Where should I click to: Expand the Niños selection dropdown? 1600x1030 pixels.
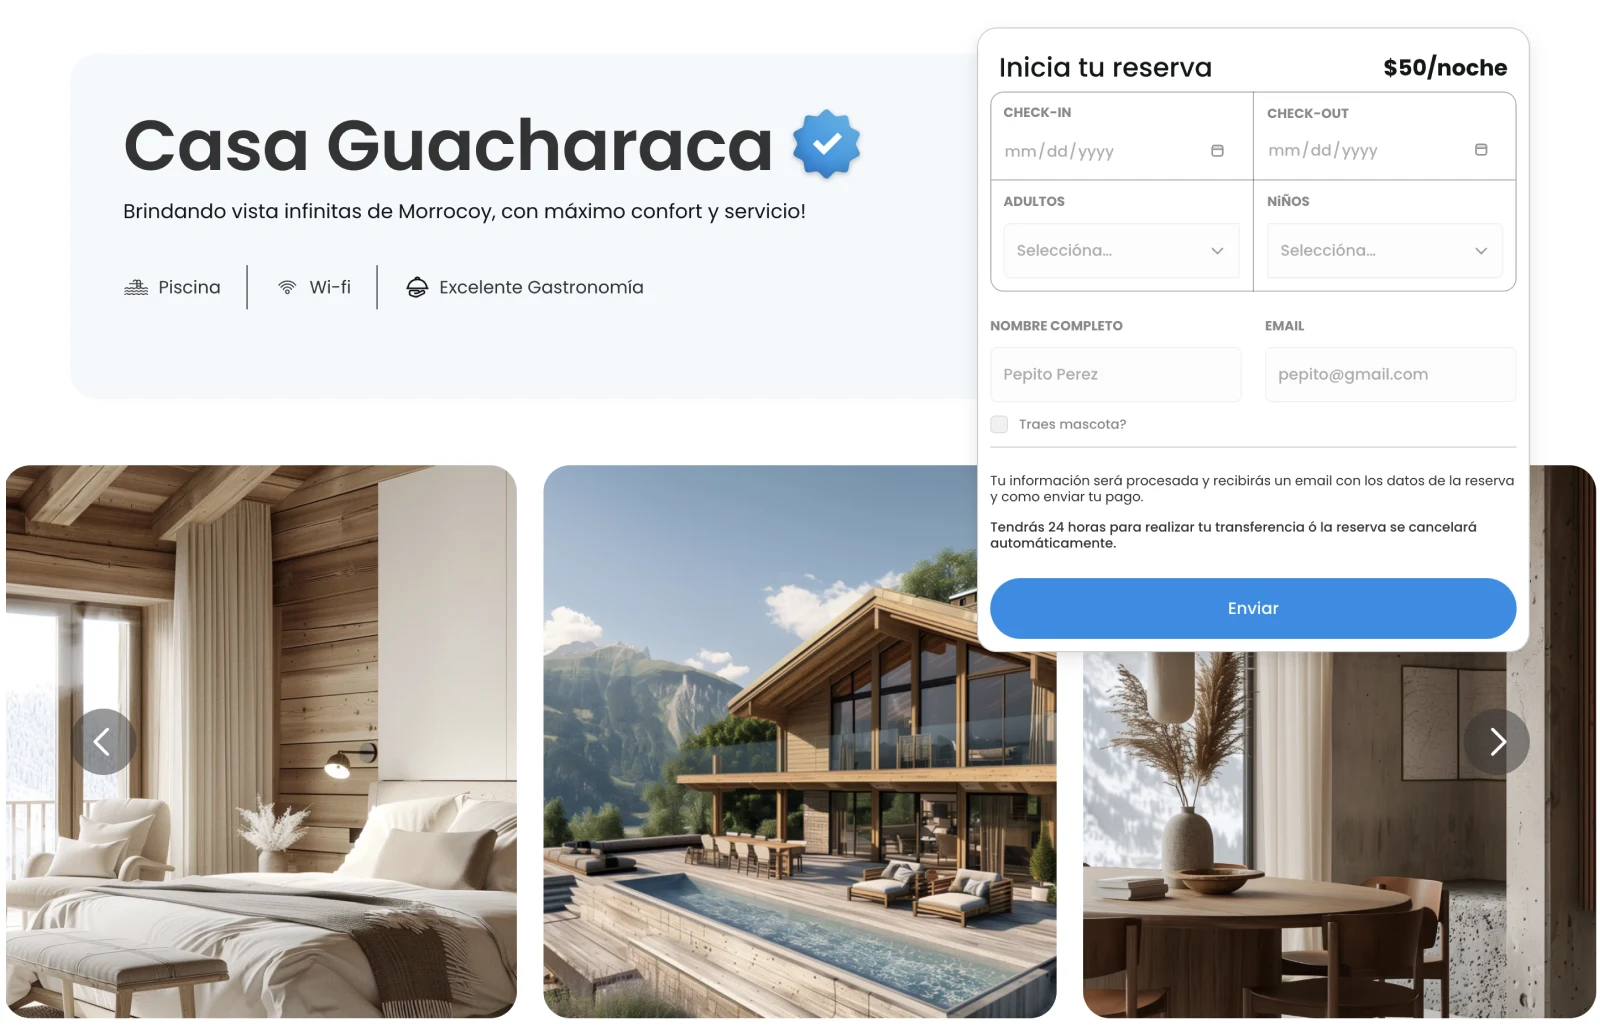[x=1385, y=250]
